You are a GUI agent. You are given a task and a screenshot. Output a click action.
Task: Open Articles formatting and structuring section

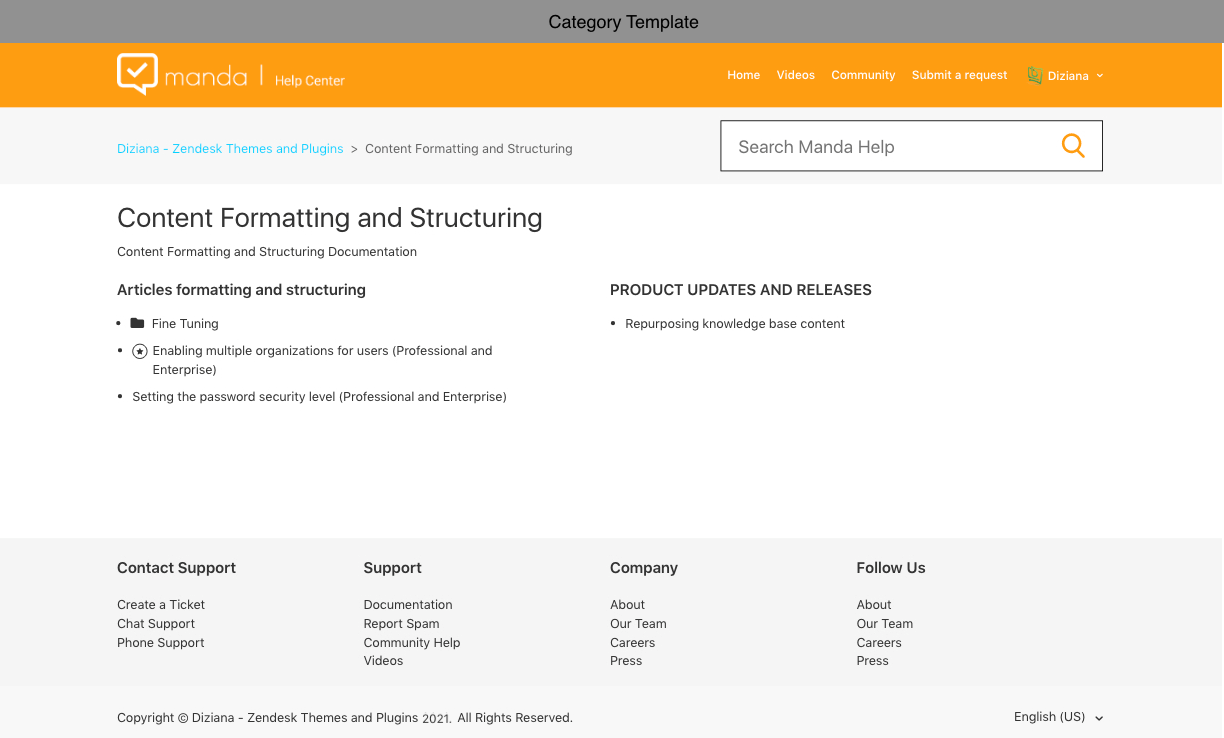coord(241,290)
